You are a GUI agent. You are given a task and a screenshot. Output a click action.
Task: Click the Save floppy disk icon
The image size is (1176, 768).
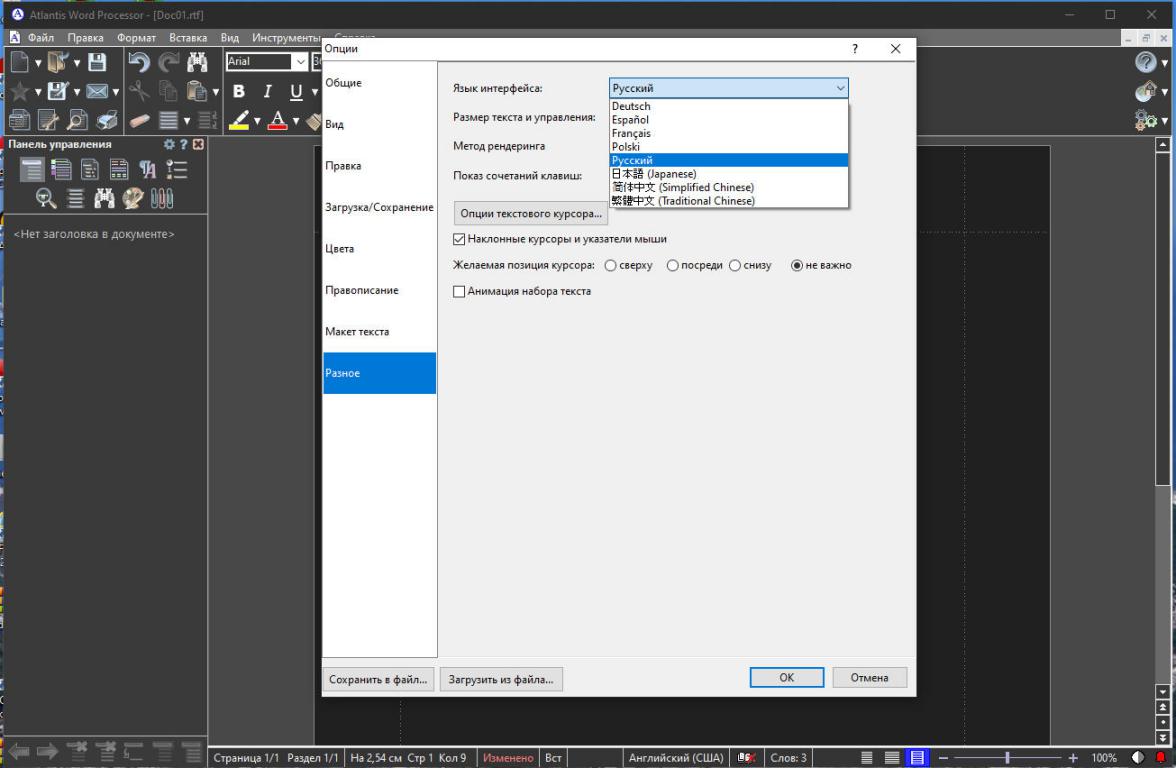(x=97, y=62)
